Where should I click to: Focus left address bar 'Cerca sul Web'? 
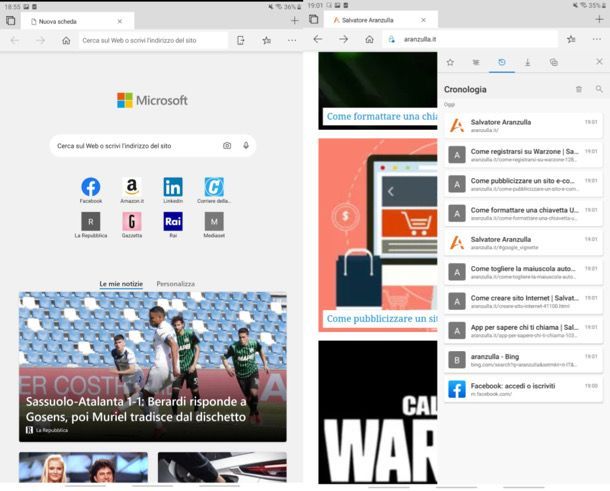coord(153,40)
